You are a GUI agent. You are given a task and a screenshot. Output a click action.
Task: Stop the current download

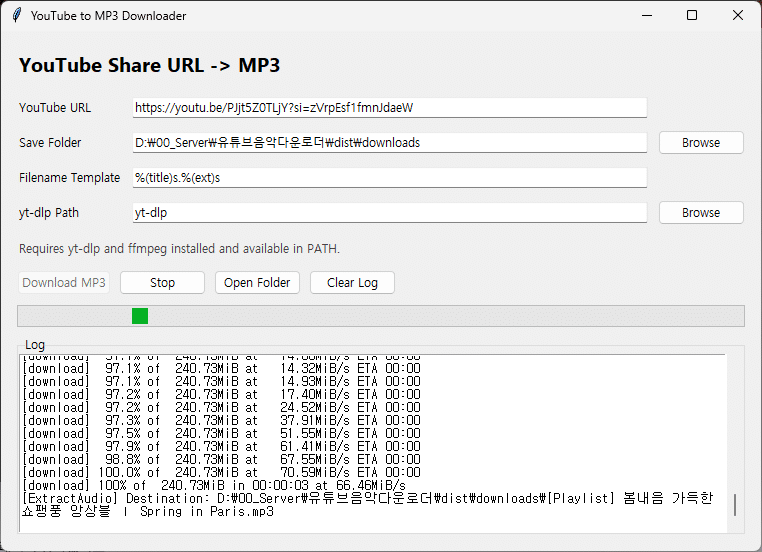pyautogui.click(x=162, y=283)
